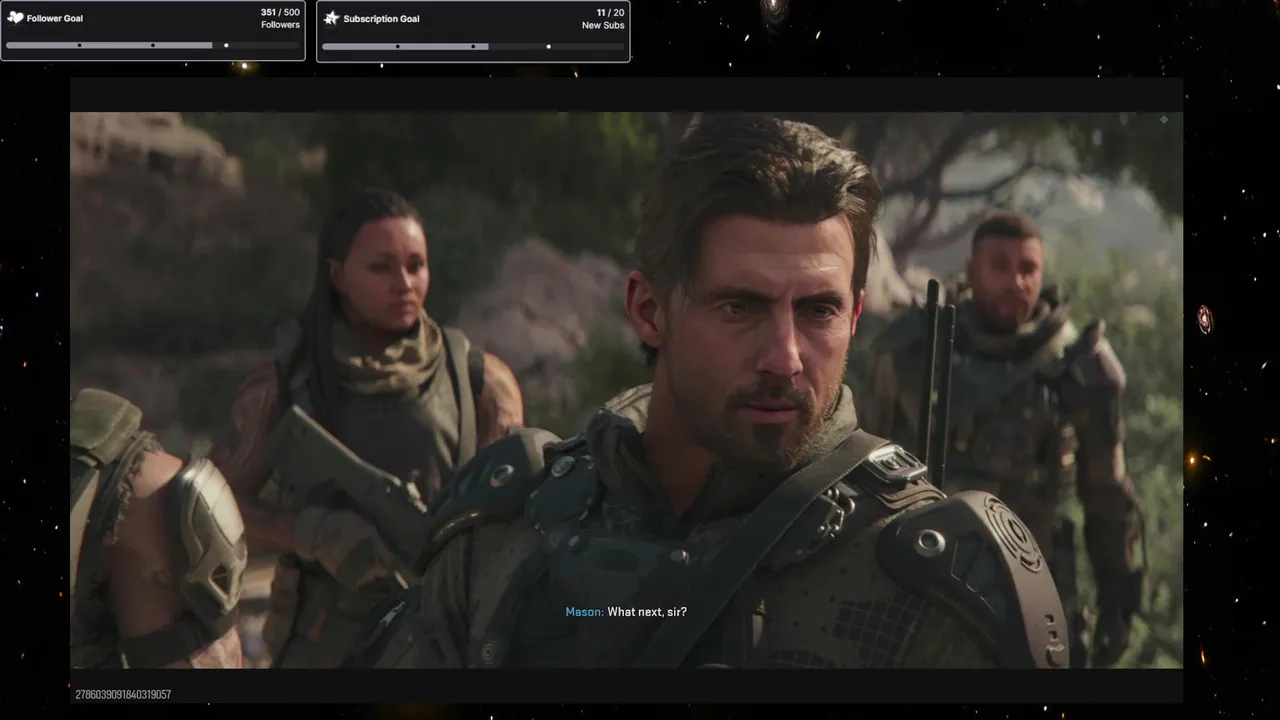
Task: Click the small diamond icon in the video's top-right corner
Action: 1164,120
